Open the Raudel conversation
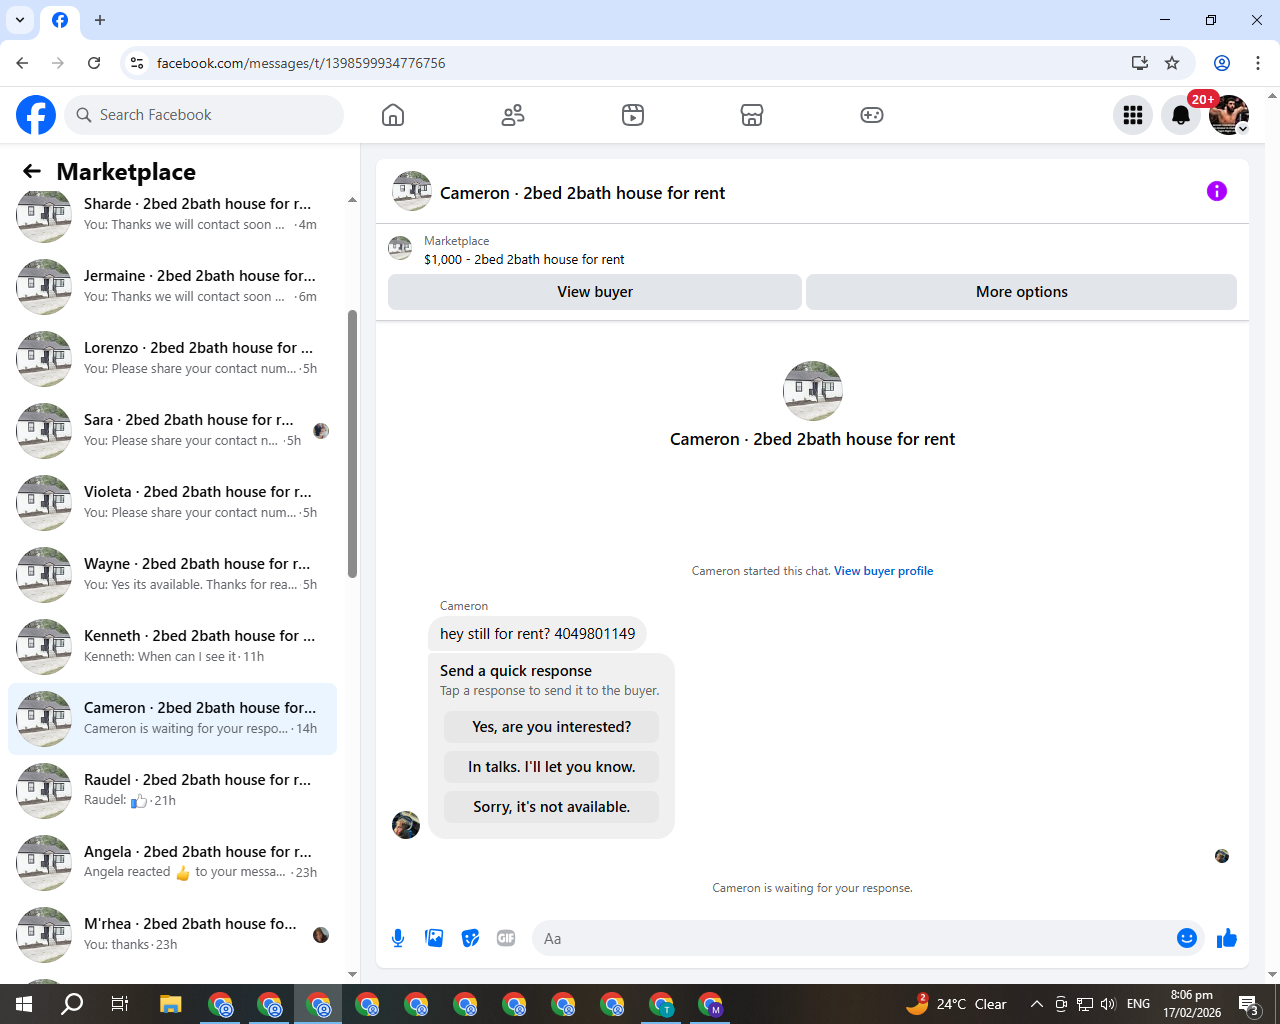Screen dimensions: 1280x1024 (x=172, y=790)
